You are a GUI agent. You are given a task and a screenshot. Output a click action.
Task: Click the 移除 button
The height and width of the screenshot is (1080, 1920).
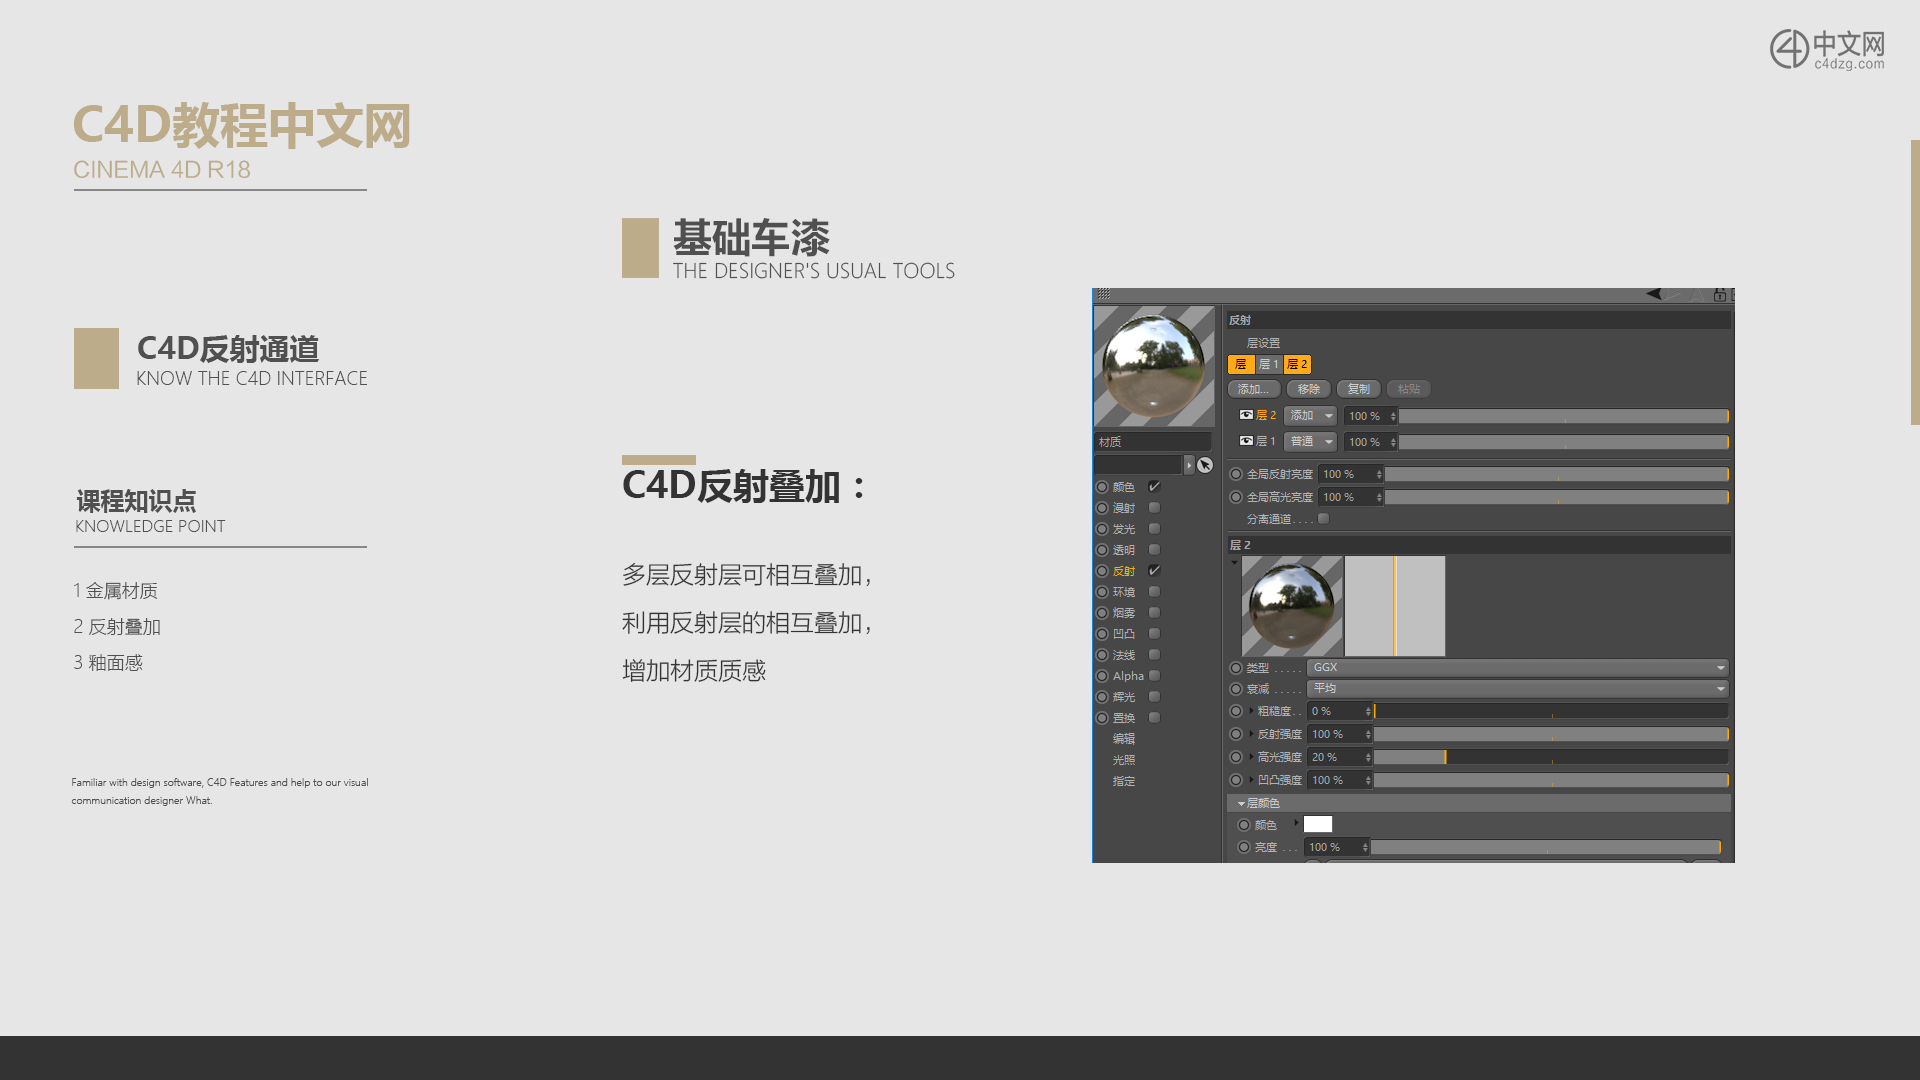pyautogui.click(x=1309, y=389)
